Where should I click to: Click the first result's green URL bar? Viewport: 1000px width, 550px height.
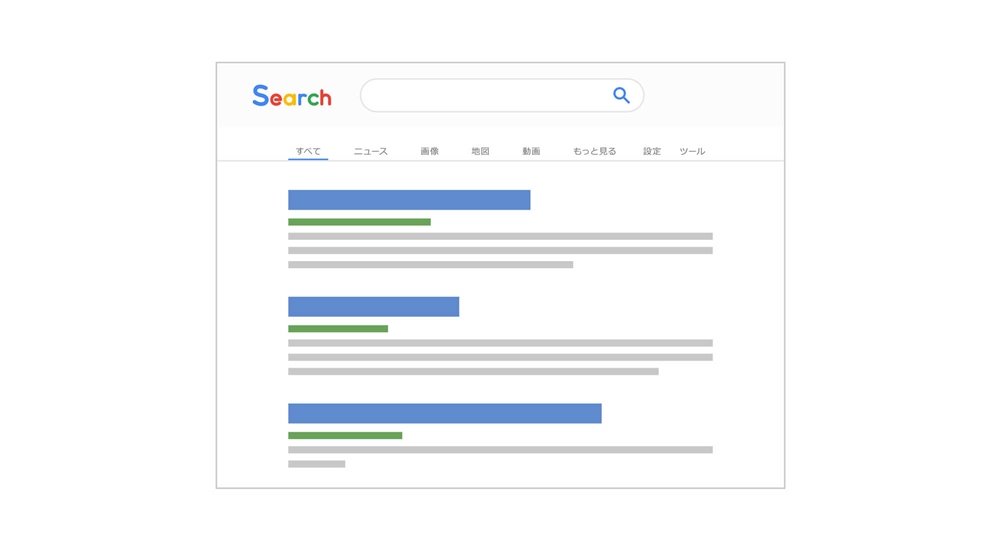point(359,222)
